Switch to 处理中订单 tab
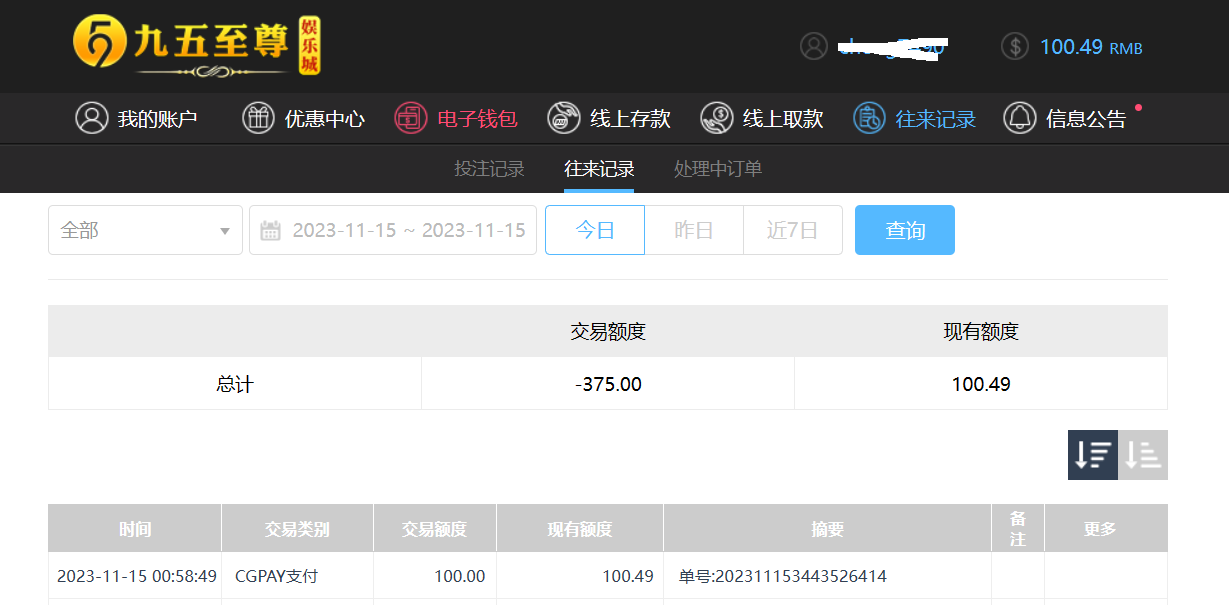 718,169
